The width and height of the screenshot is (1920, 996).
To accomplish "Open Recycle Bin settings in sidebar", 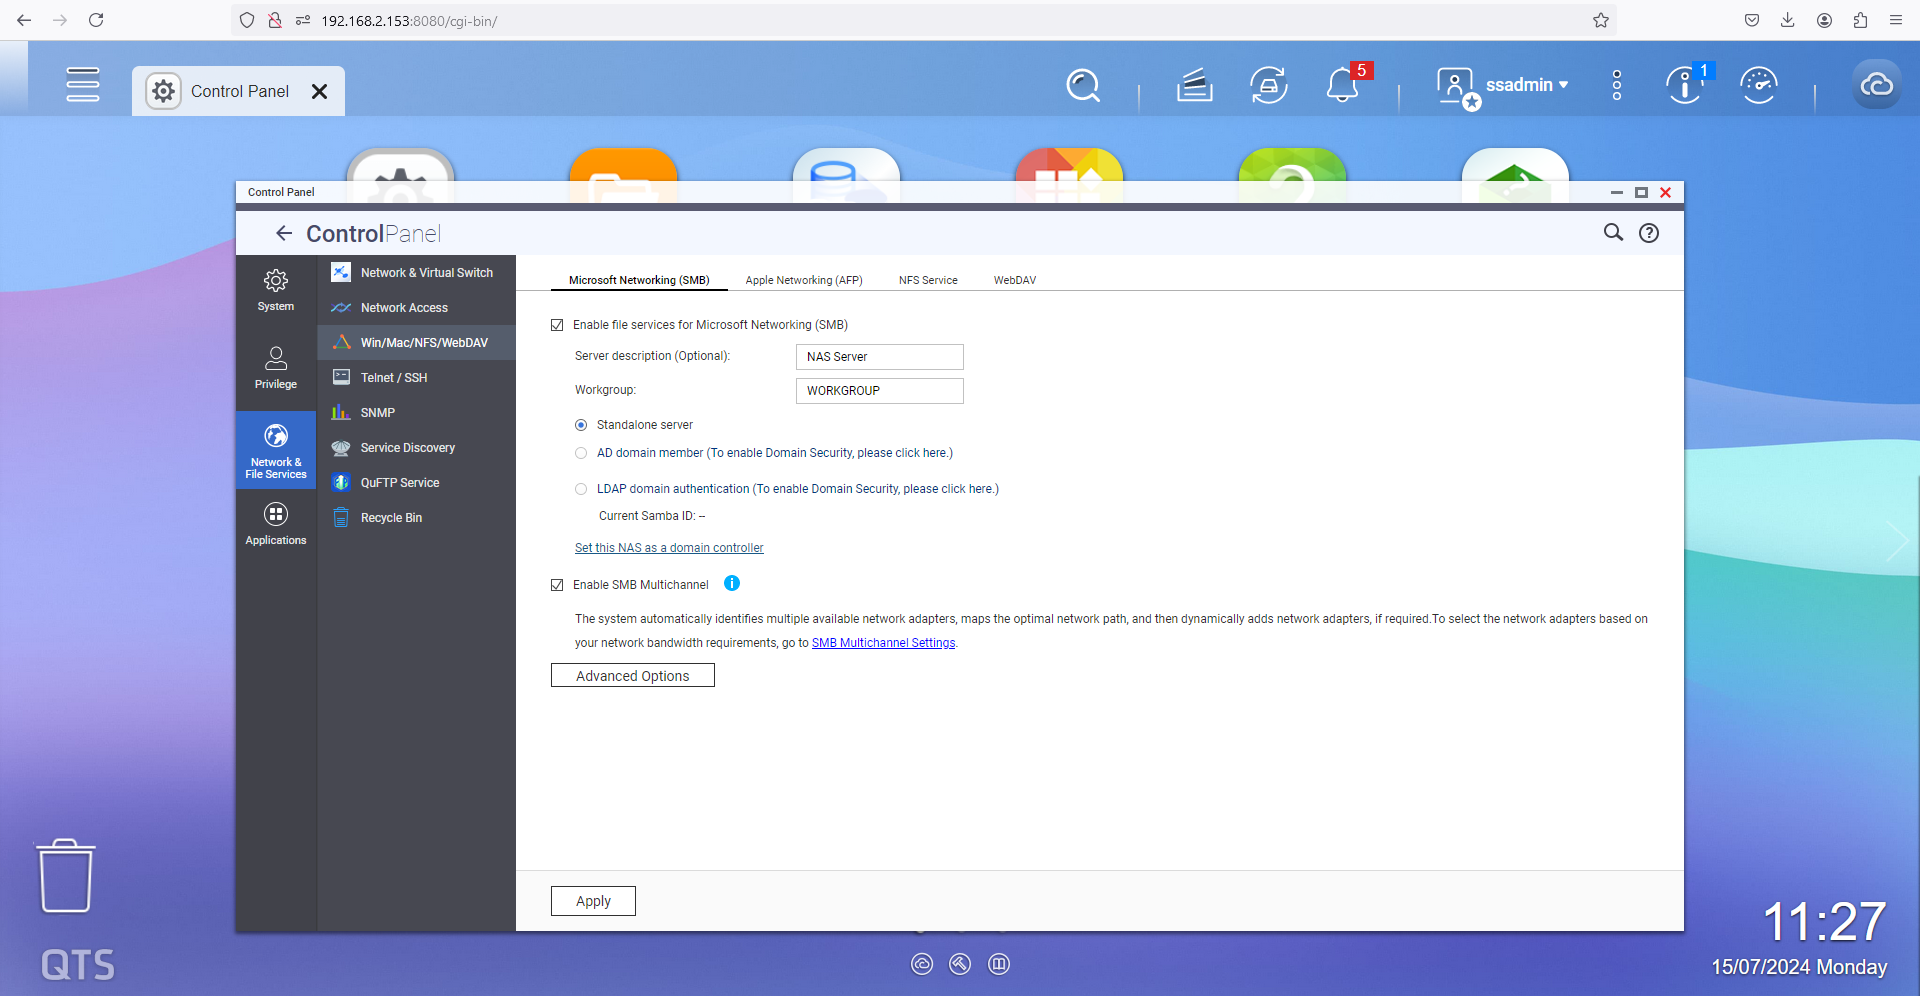I will coord(417,518).
